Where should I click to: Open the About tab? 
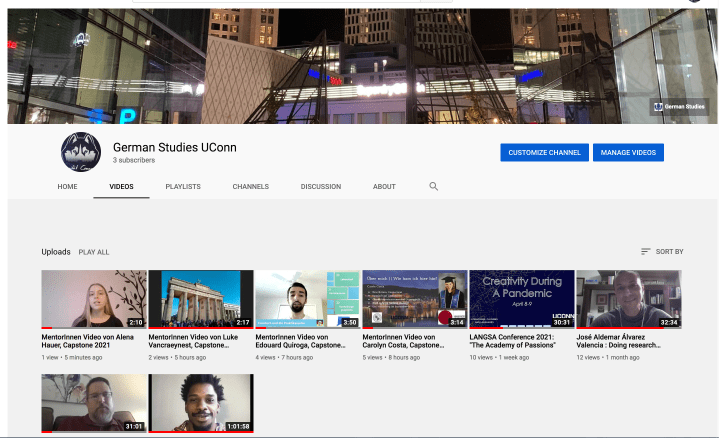384,187
